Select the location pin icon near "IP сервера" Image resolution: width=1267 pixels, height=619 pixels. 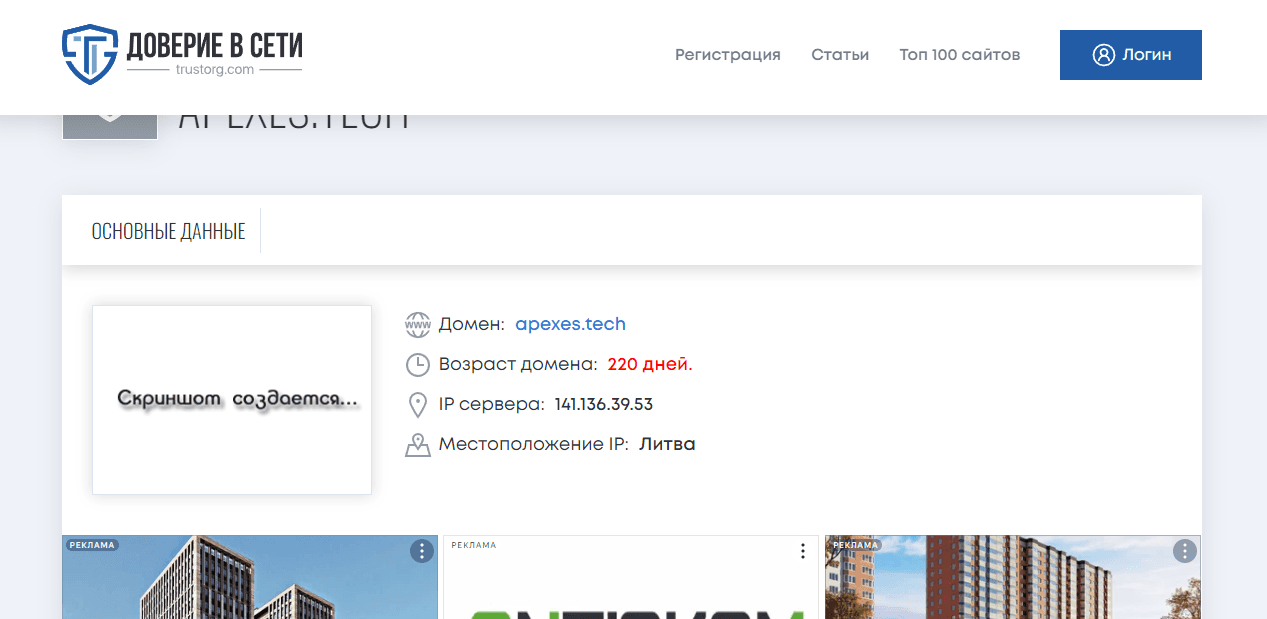(418, 404)
